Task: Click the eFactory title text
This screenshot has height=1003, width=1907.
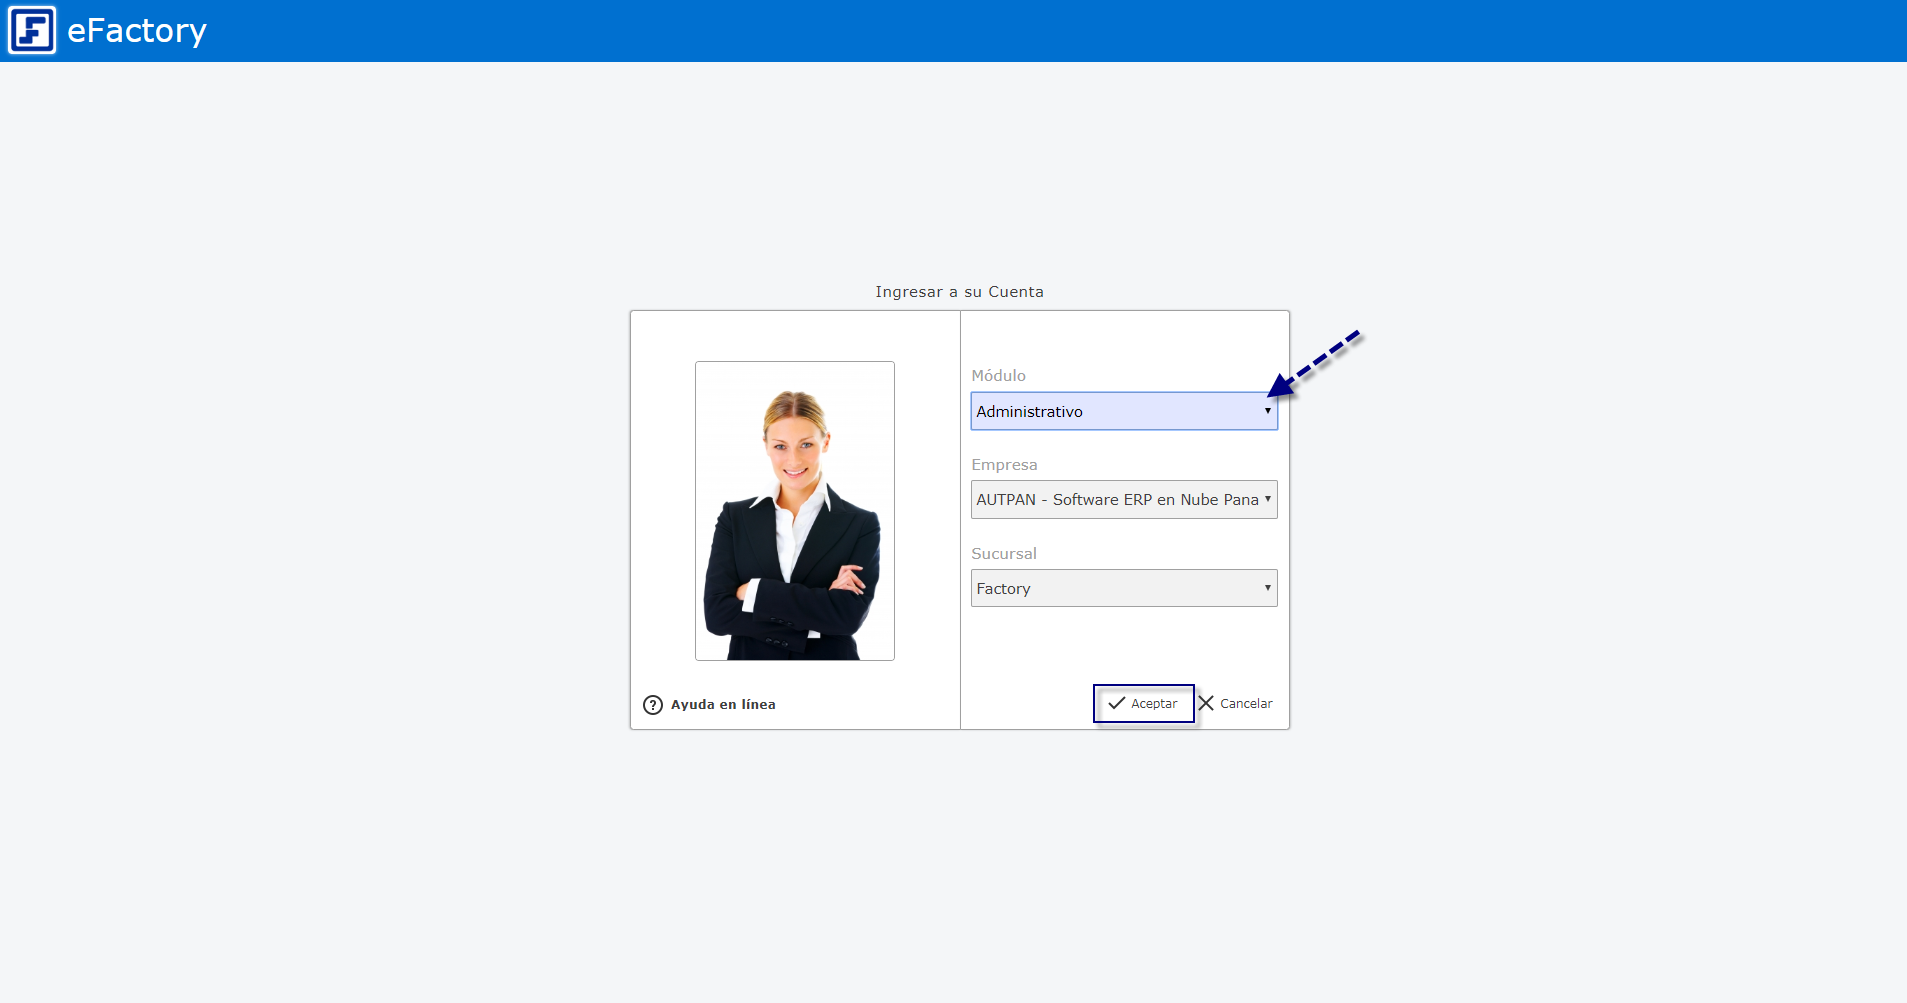Action: [x=137, y=31]
